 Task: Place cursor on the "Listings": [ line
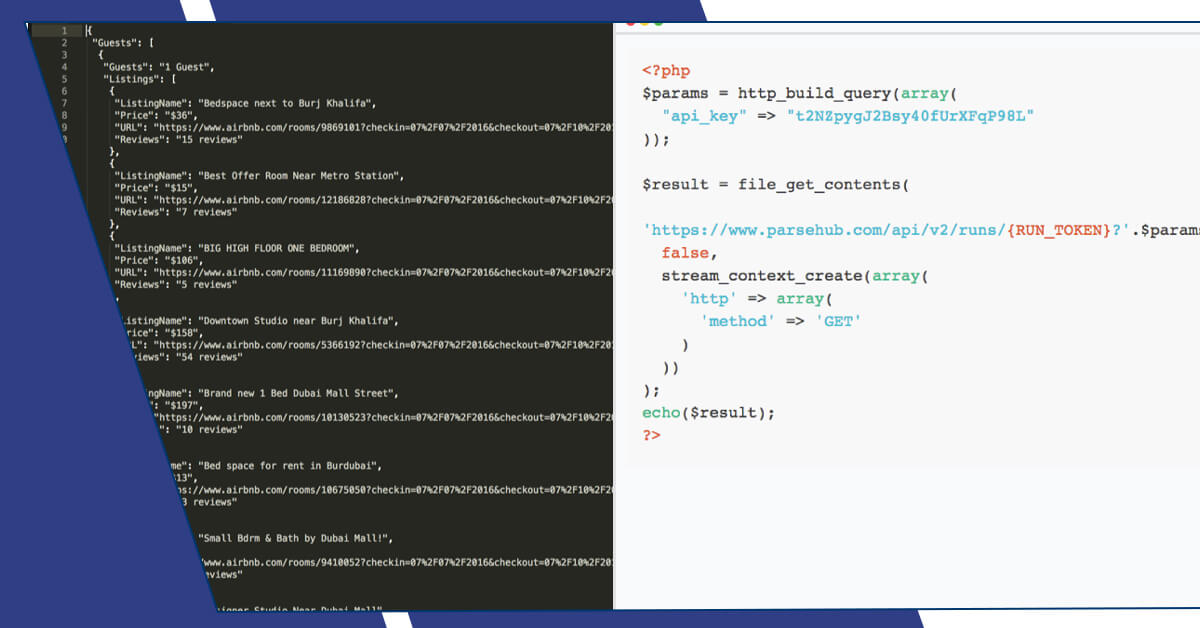coord(139,79)
